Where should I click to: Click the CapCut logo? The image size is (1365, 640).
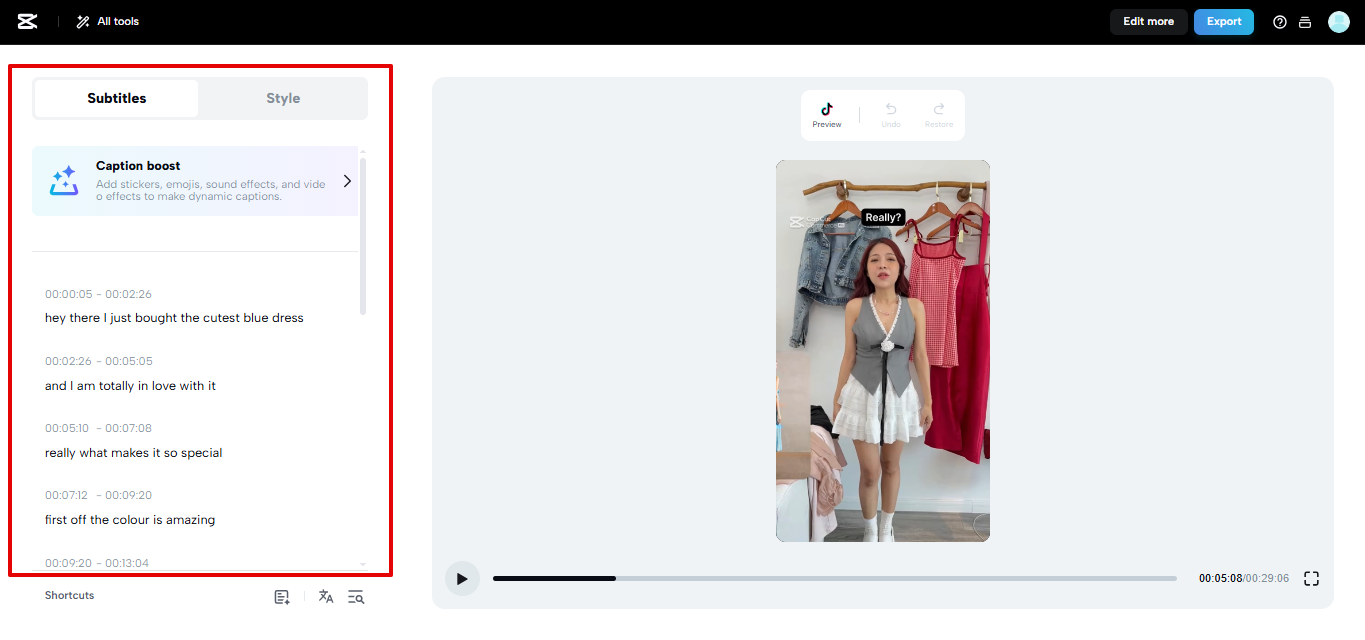[x=26, y=21]
